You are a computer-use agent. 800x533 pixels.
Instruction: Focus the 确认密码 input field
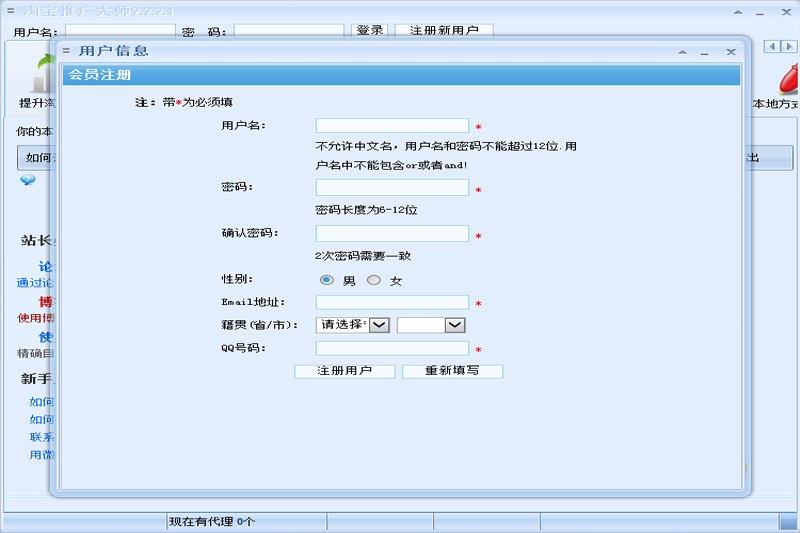392,233
